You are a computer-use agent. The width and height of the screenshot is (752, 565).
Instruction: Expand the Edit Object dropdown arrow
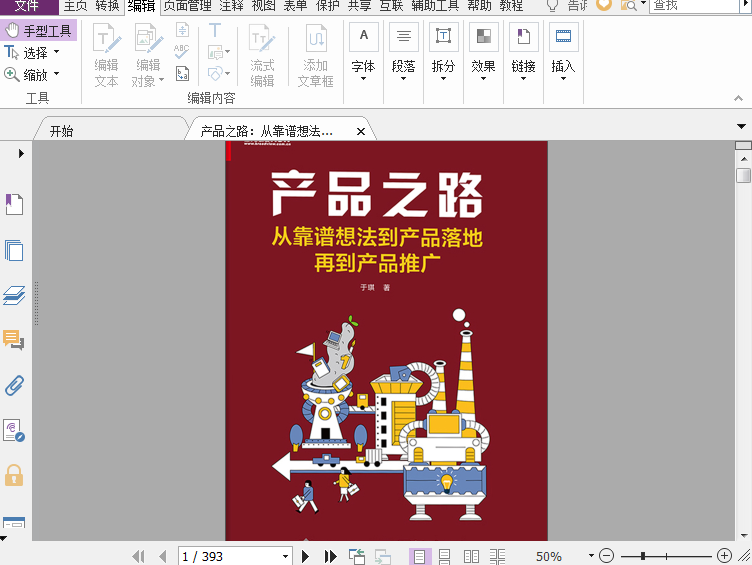tap(161, 80)
